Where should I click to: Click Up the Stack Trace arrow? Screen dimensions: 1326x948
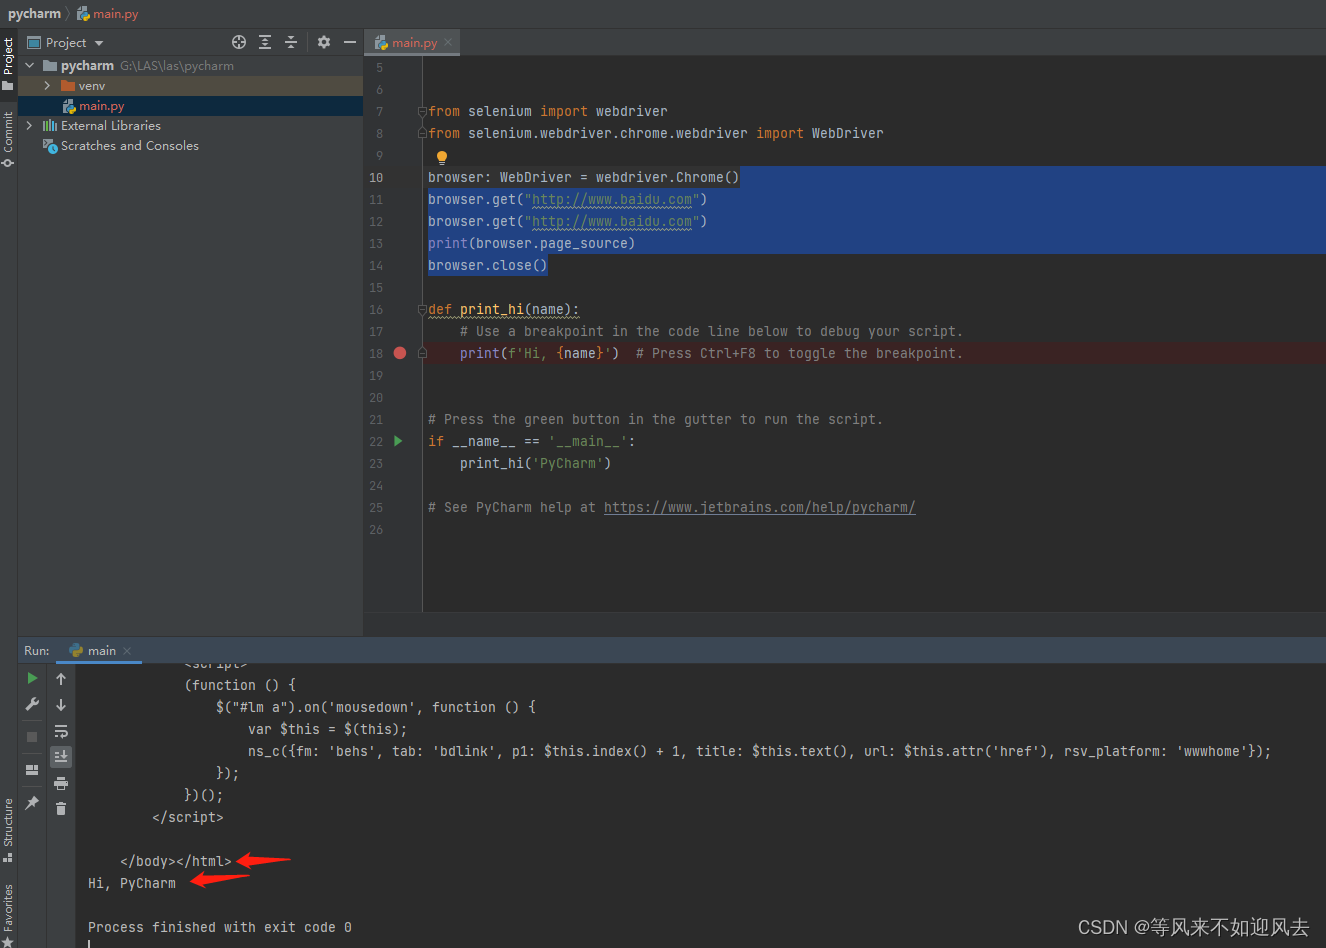pos(61,679)
